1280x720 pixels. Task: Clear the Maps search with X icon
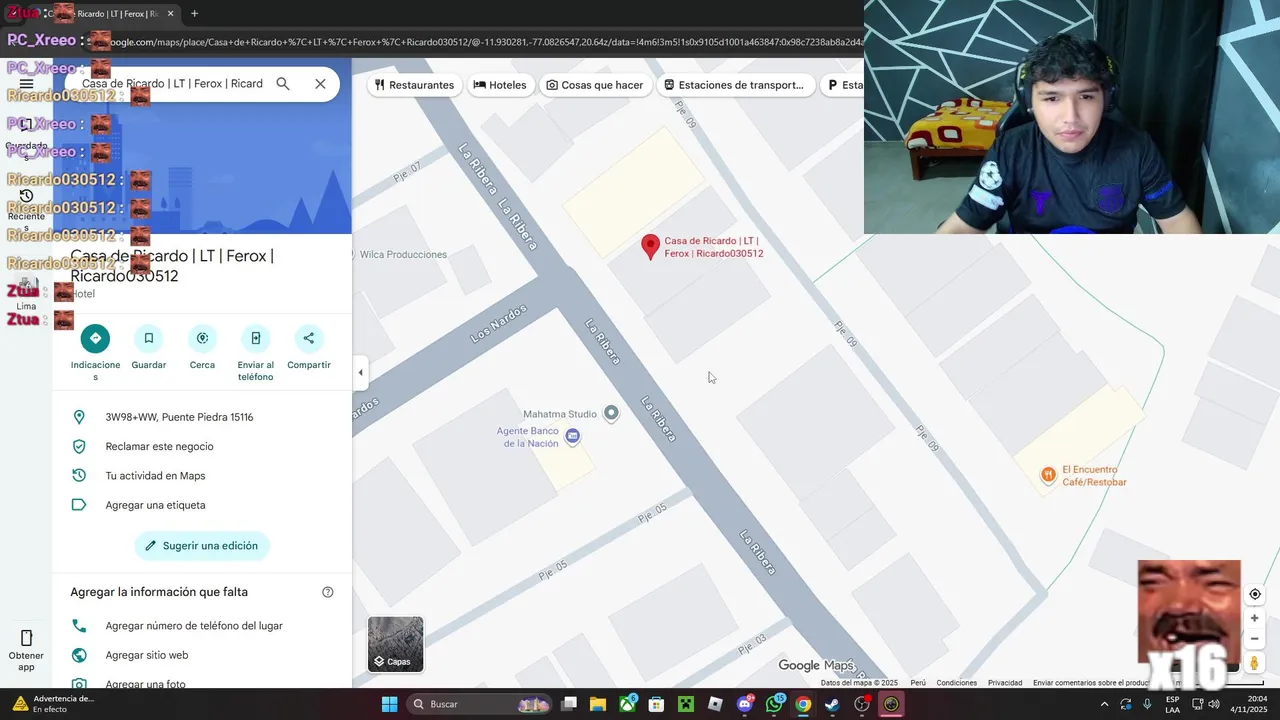[320, 84]
